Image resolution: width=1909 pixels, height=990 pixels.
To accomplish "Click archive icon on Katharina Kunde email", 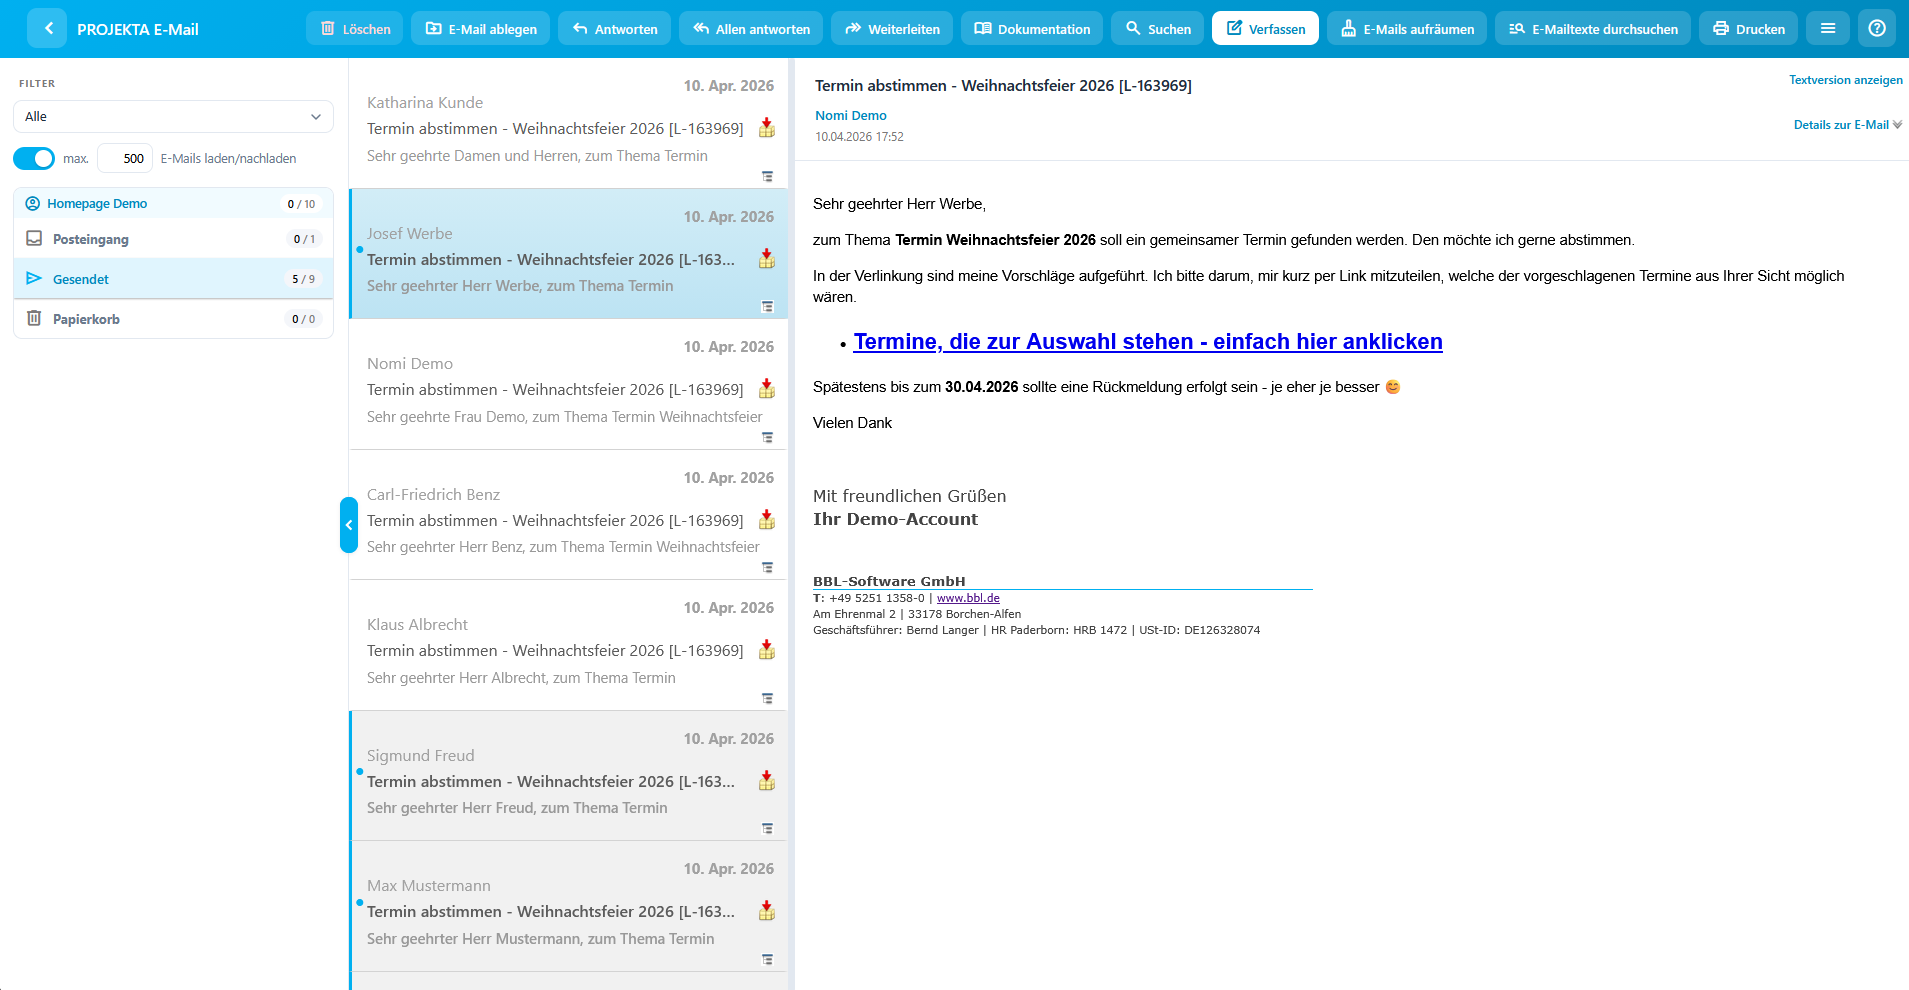I will [x=767, y=128].
